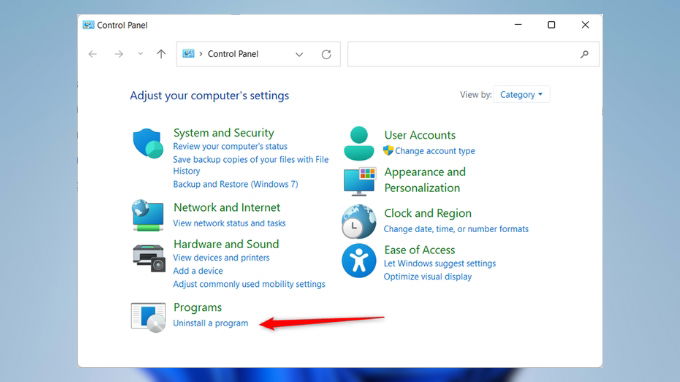Click the Ease of Access icon
The image size is (680, 382).
pyautogui.click(x=359, y=261)
